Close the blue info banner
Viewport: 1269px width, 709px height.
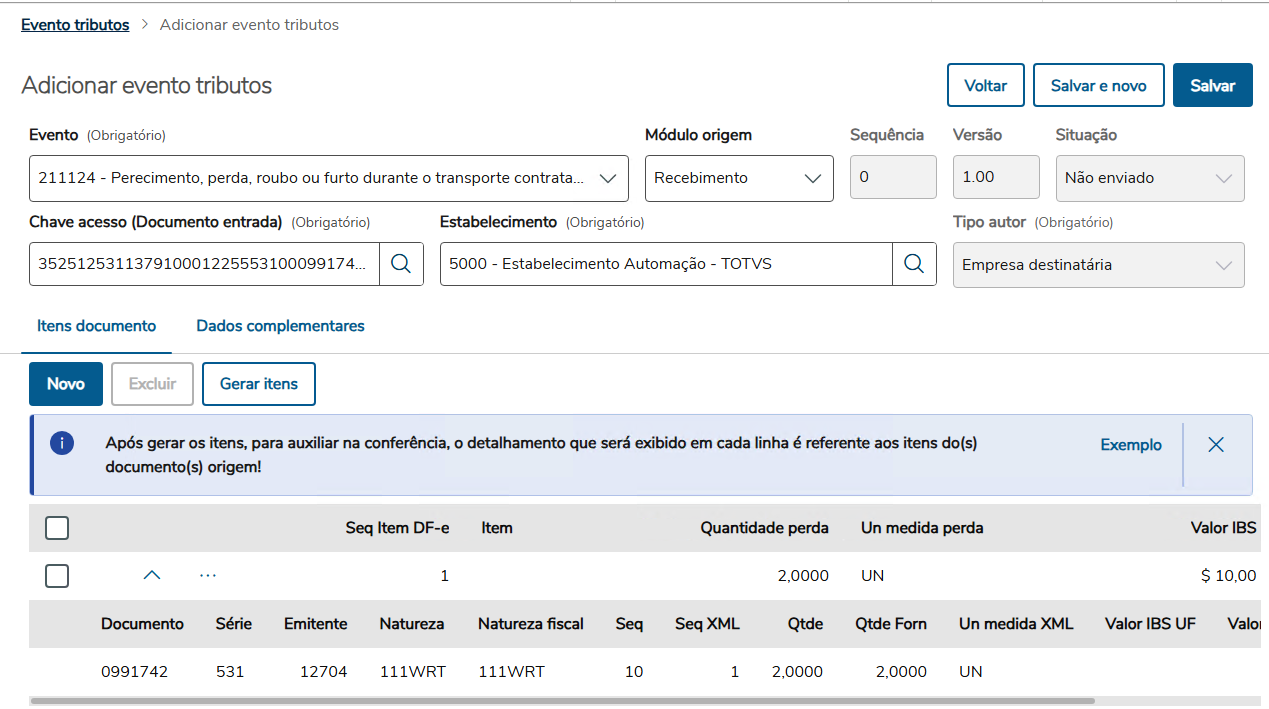click(1216, 445)
